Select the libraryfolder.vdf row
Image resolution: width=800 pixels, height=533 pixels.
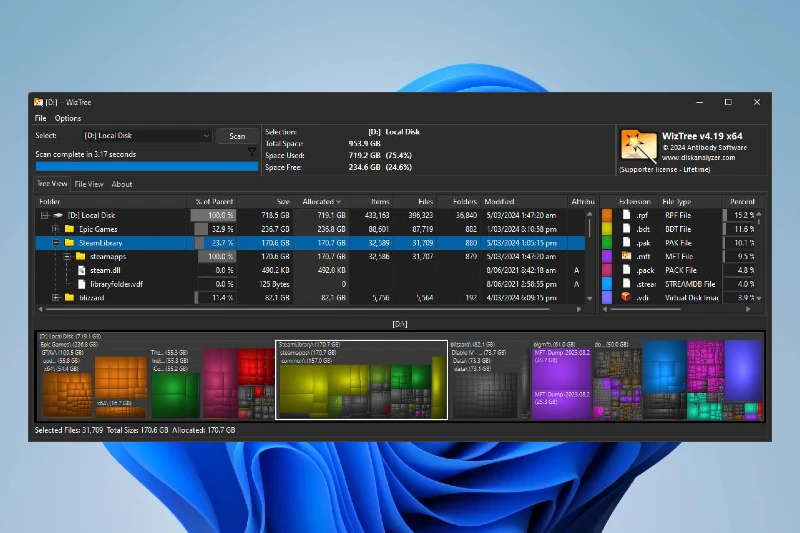click(x=310, y=284)
